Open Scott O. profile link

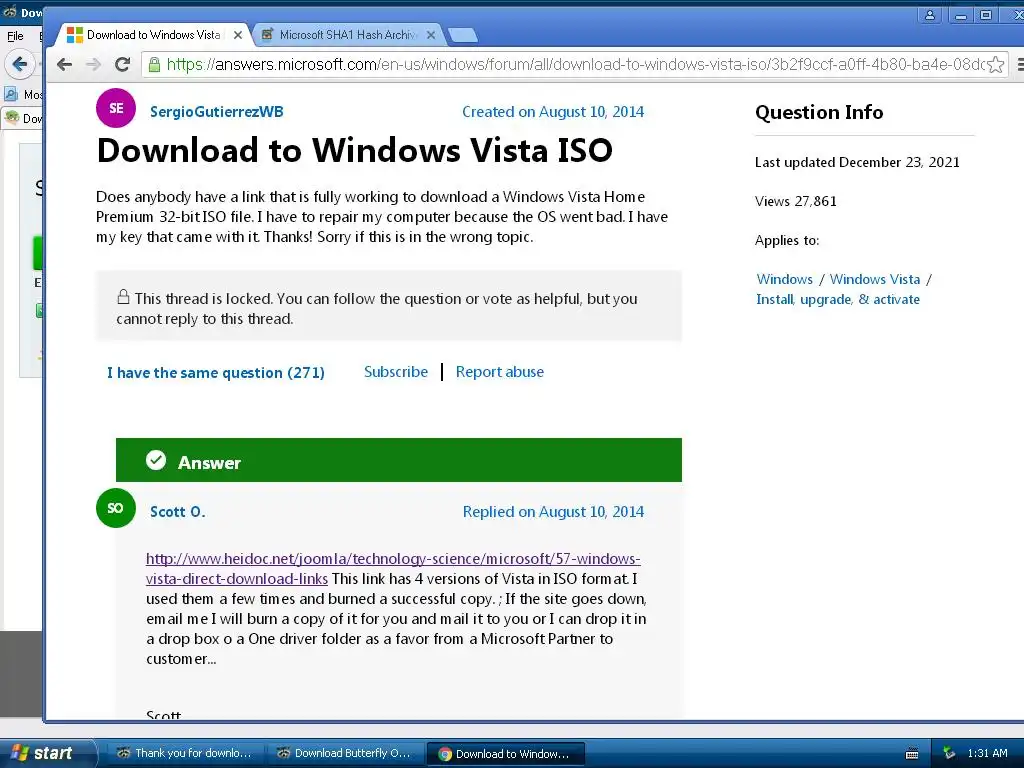[178, 511]
